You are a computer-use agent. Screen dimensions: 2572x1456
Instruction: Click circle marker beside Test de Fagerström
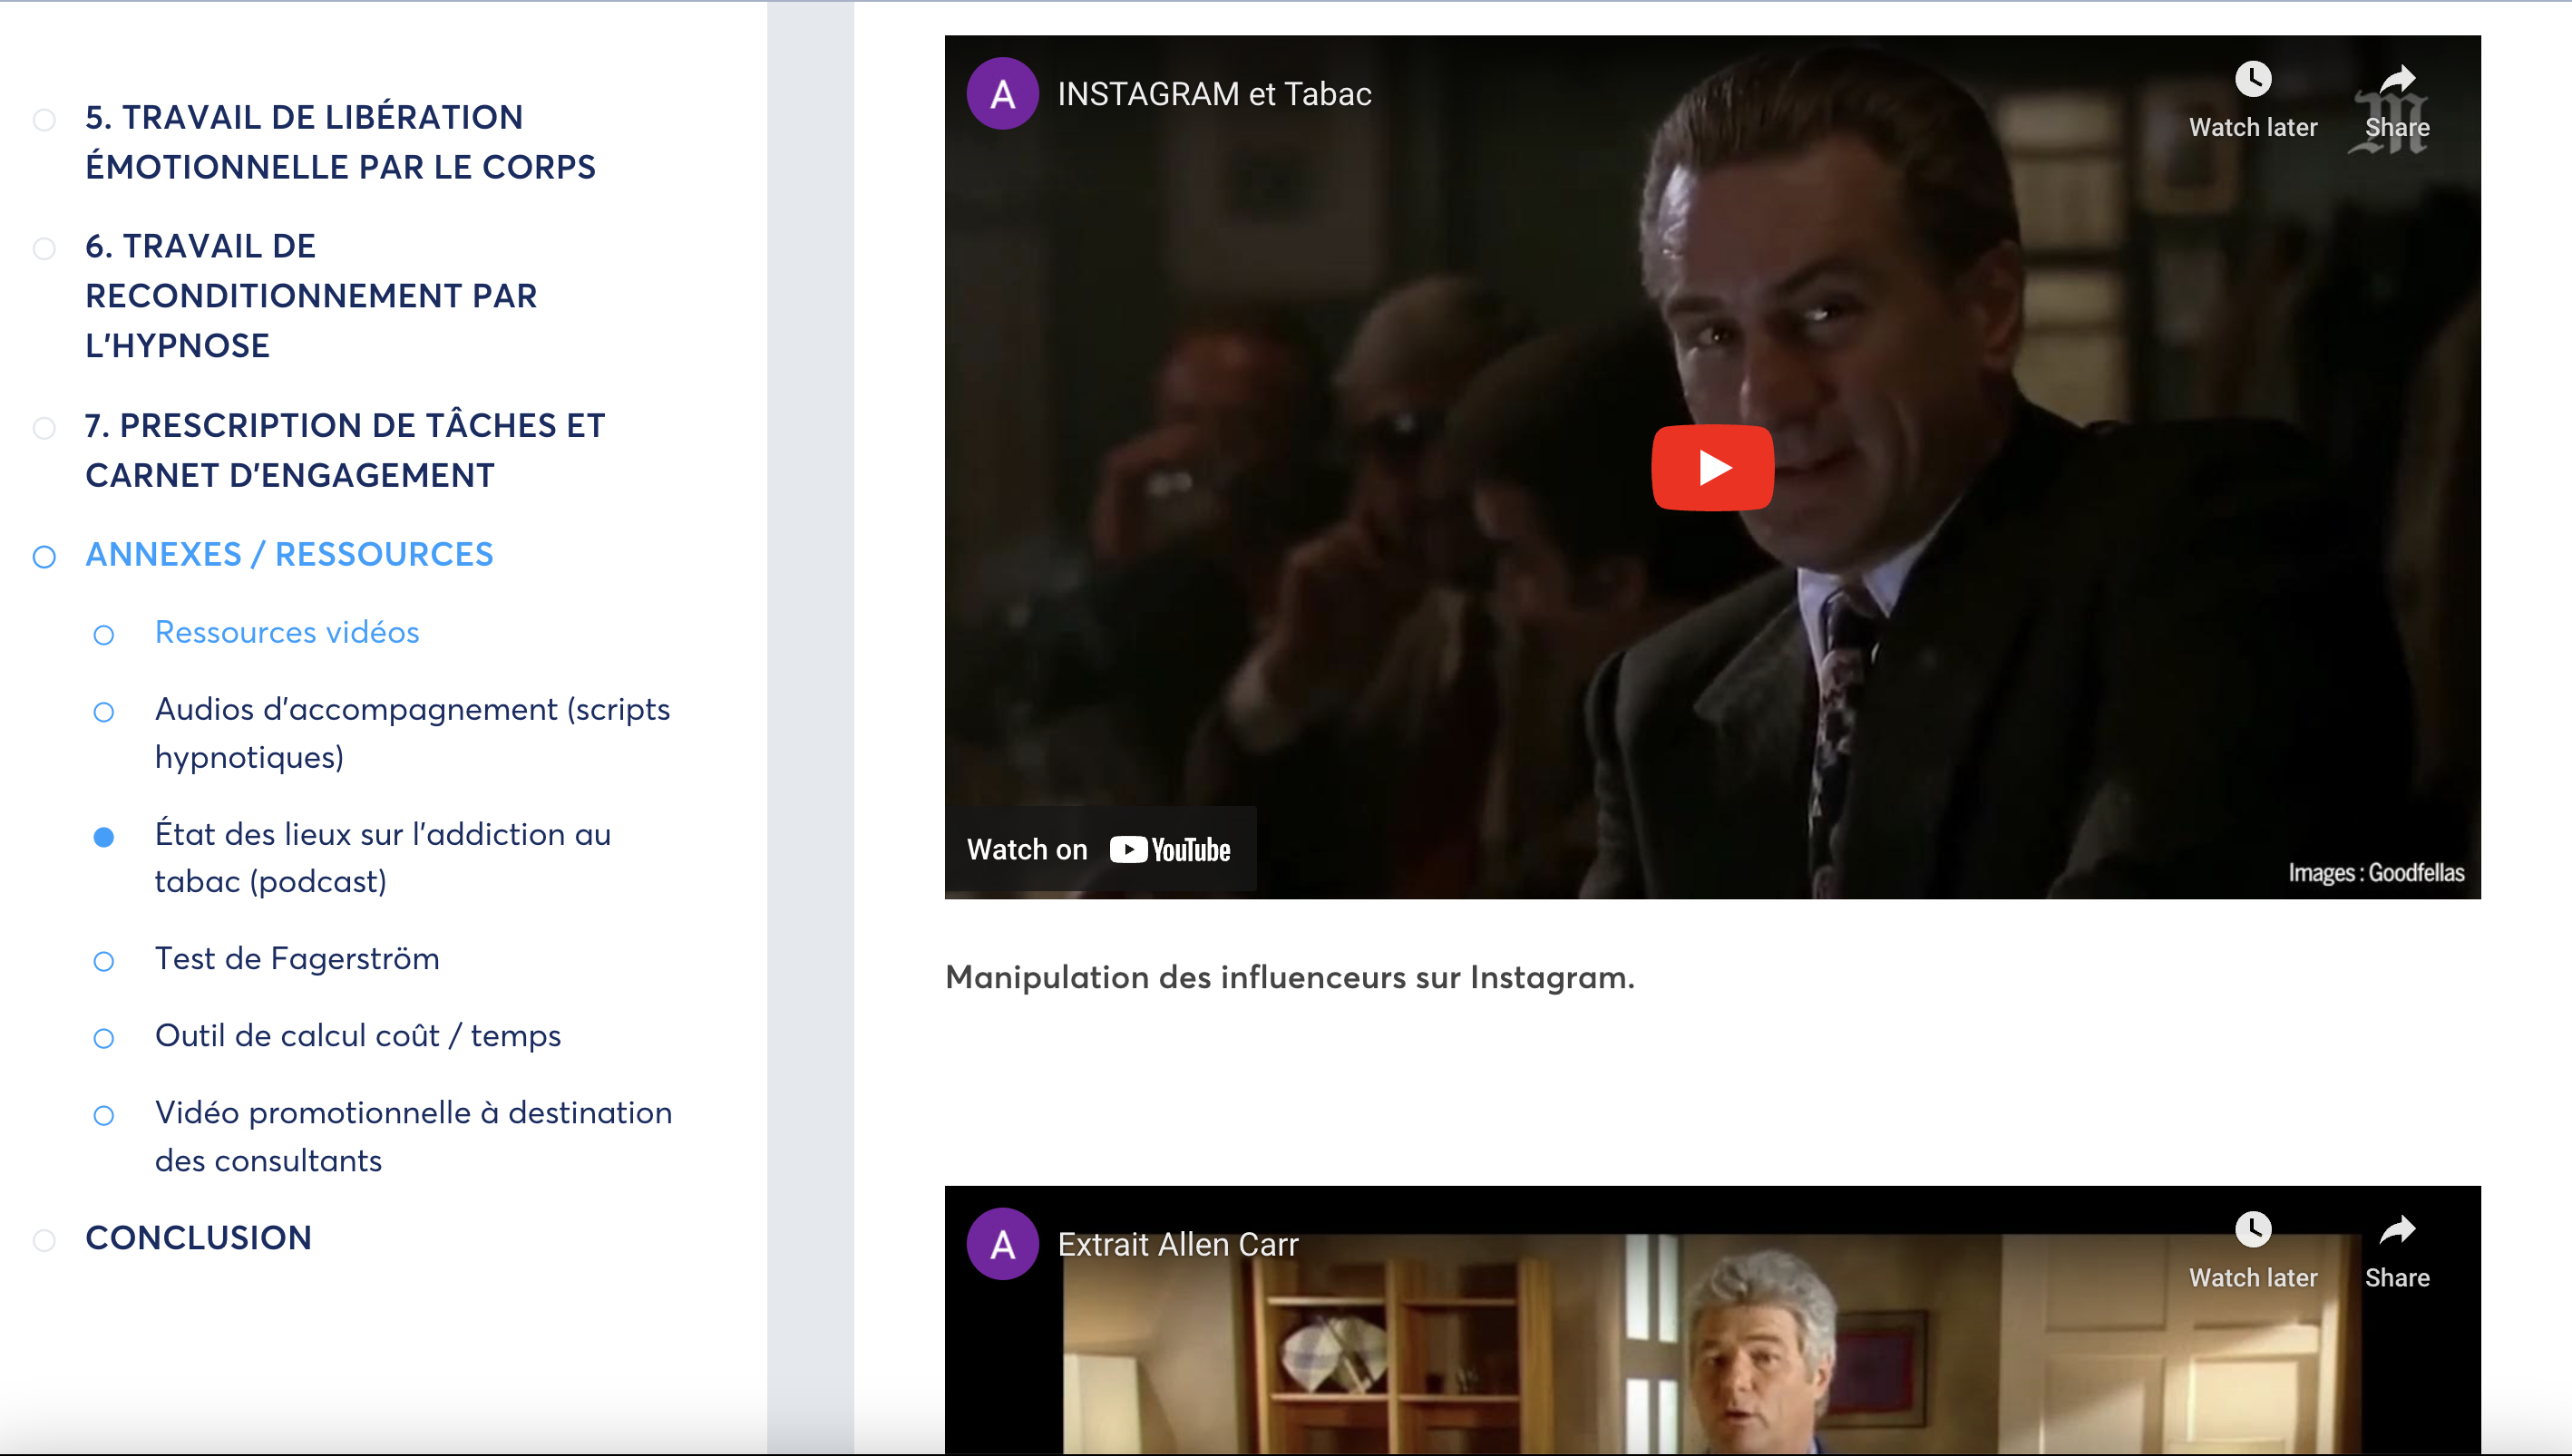tap(104, 961)
